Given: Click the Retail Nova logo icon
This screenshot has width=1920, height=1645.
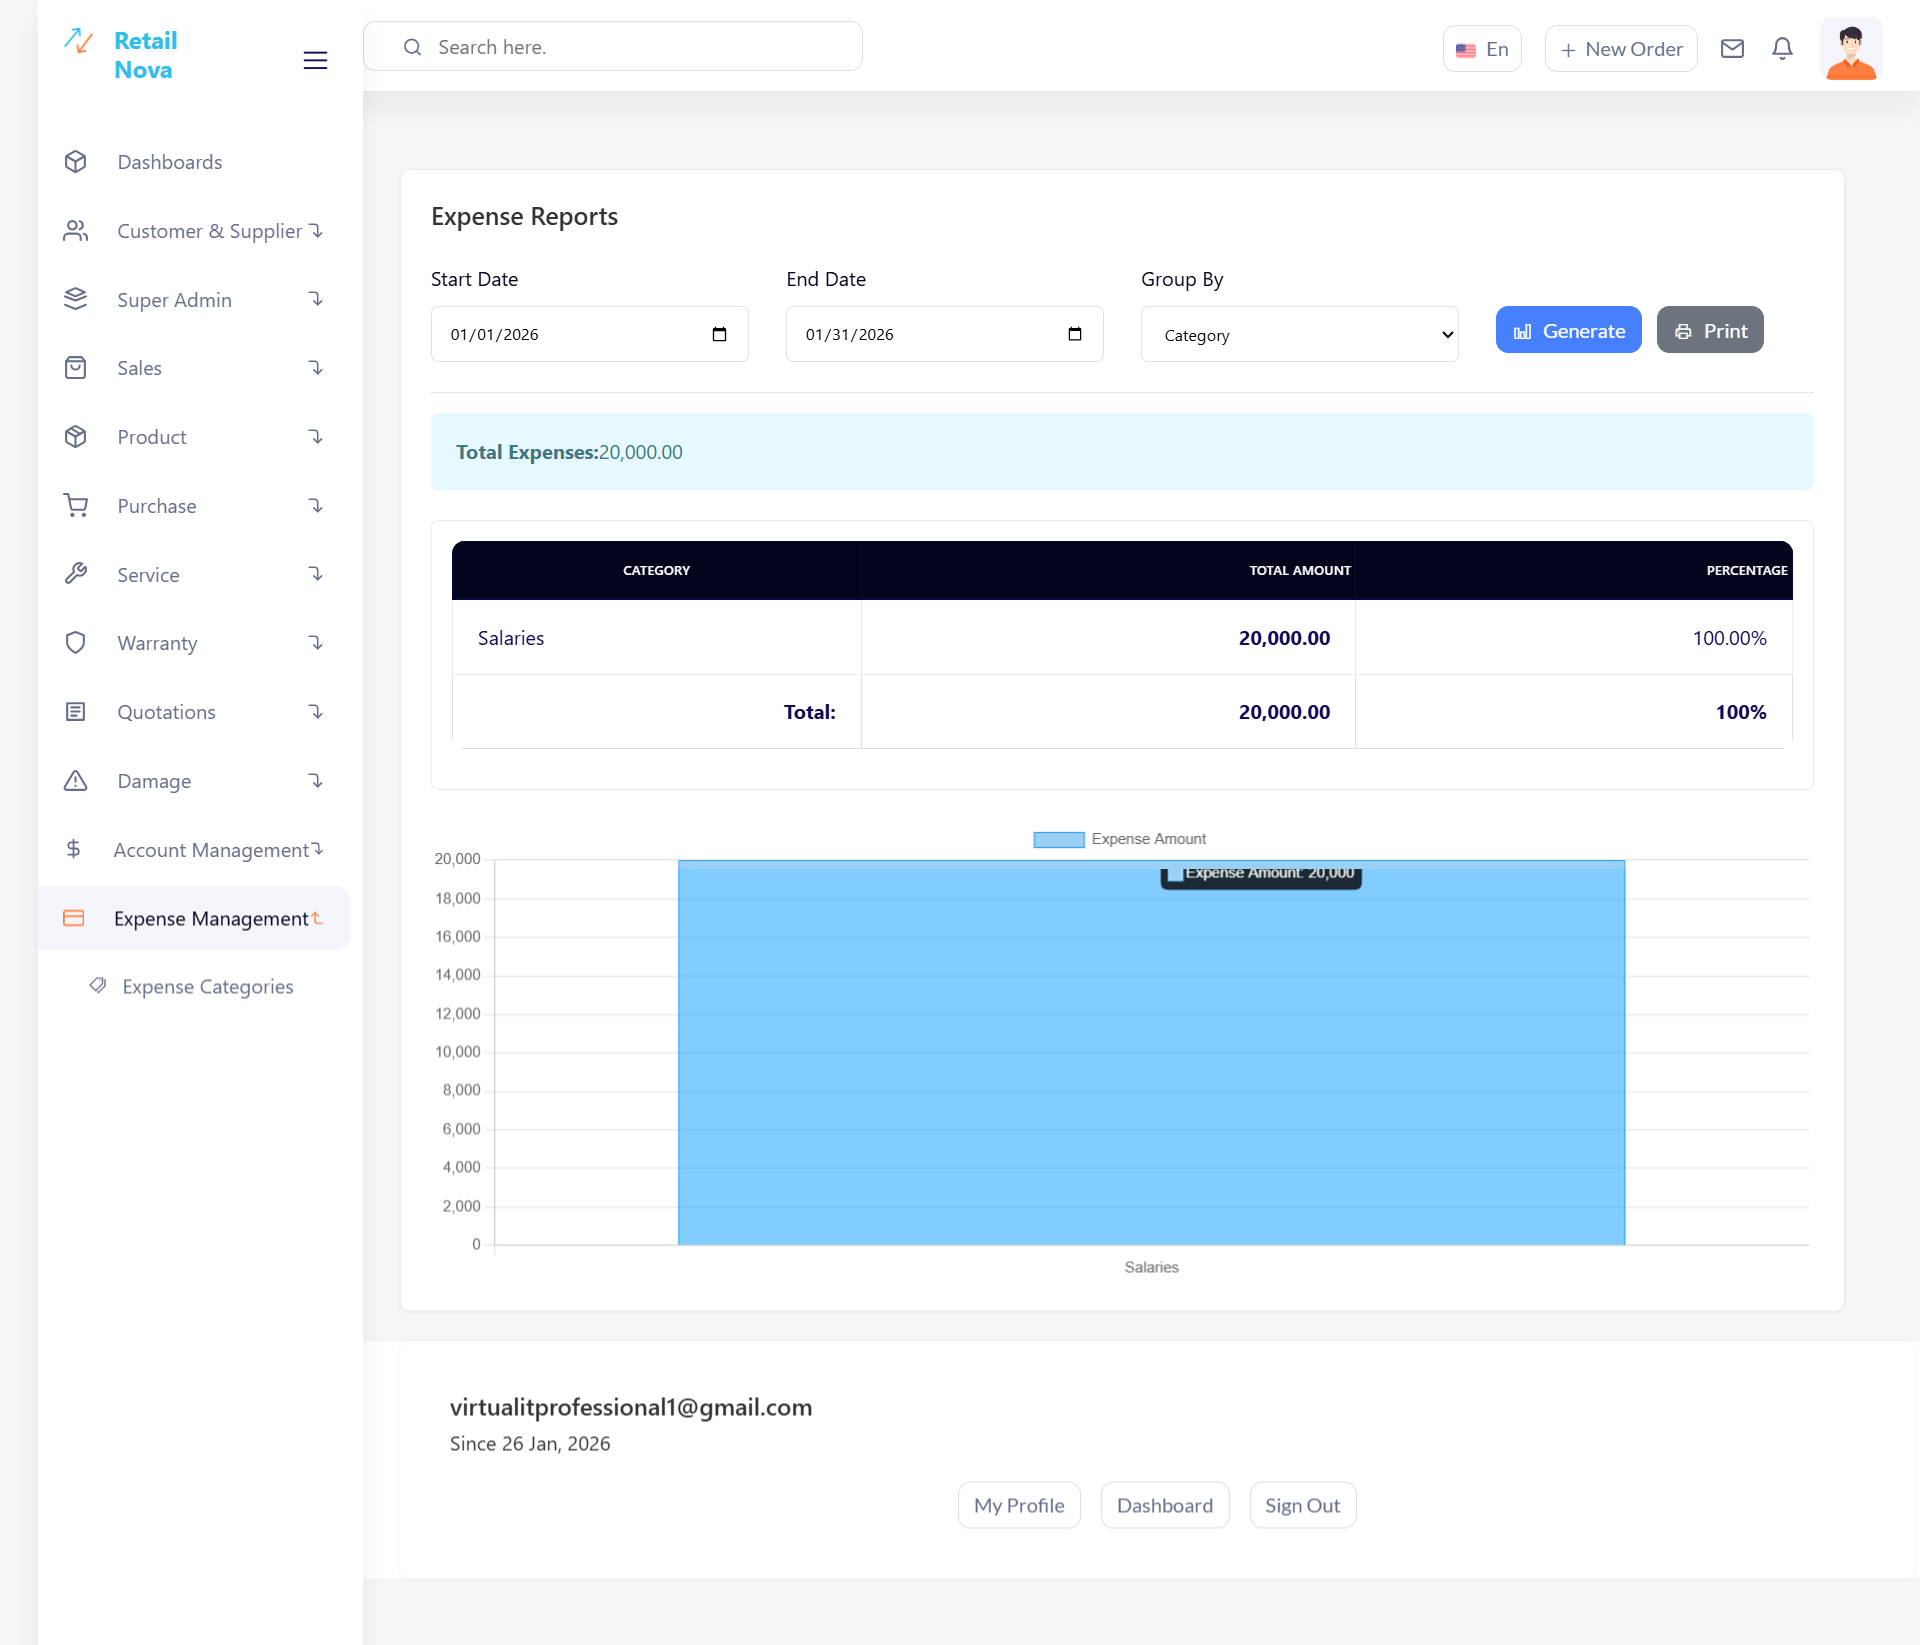Looking at the screenshot, I should point(79,41).
